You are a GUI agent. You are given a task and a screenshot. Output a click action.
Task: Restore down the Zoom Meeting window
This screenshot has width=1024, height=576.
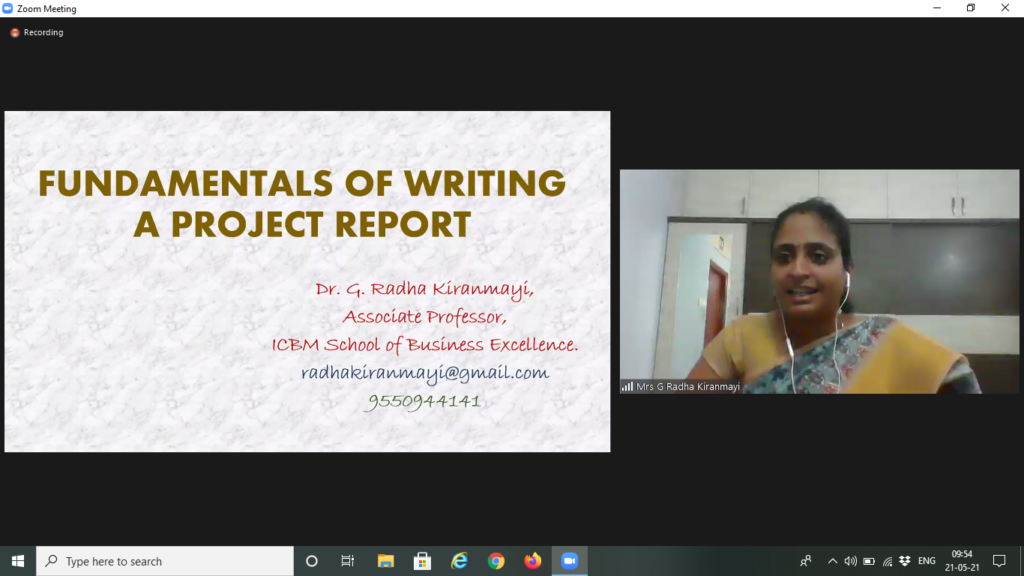(970, 8)
